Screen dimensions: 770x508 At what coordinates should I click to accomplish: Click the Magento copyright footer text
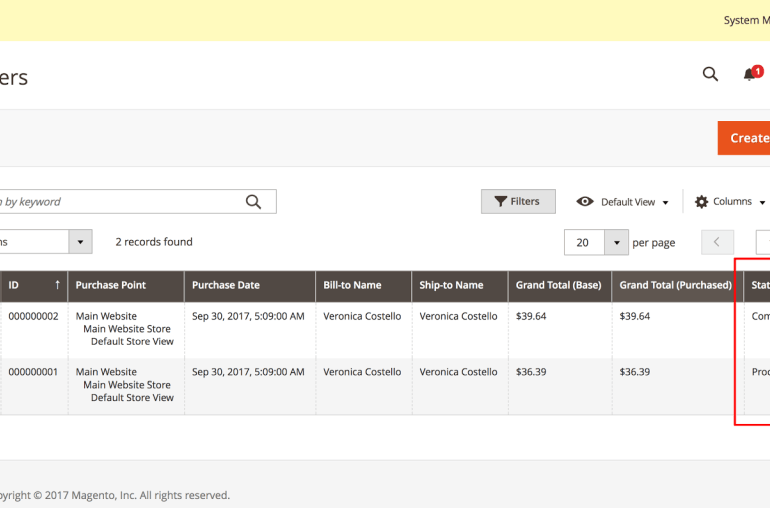[115, 495]
